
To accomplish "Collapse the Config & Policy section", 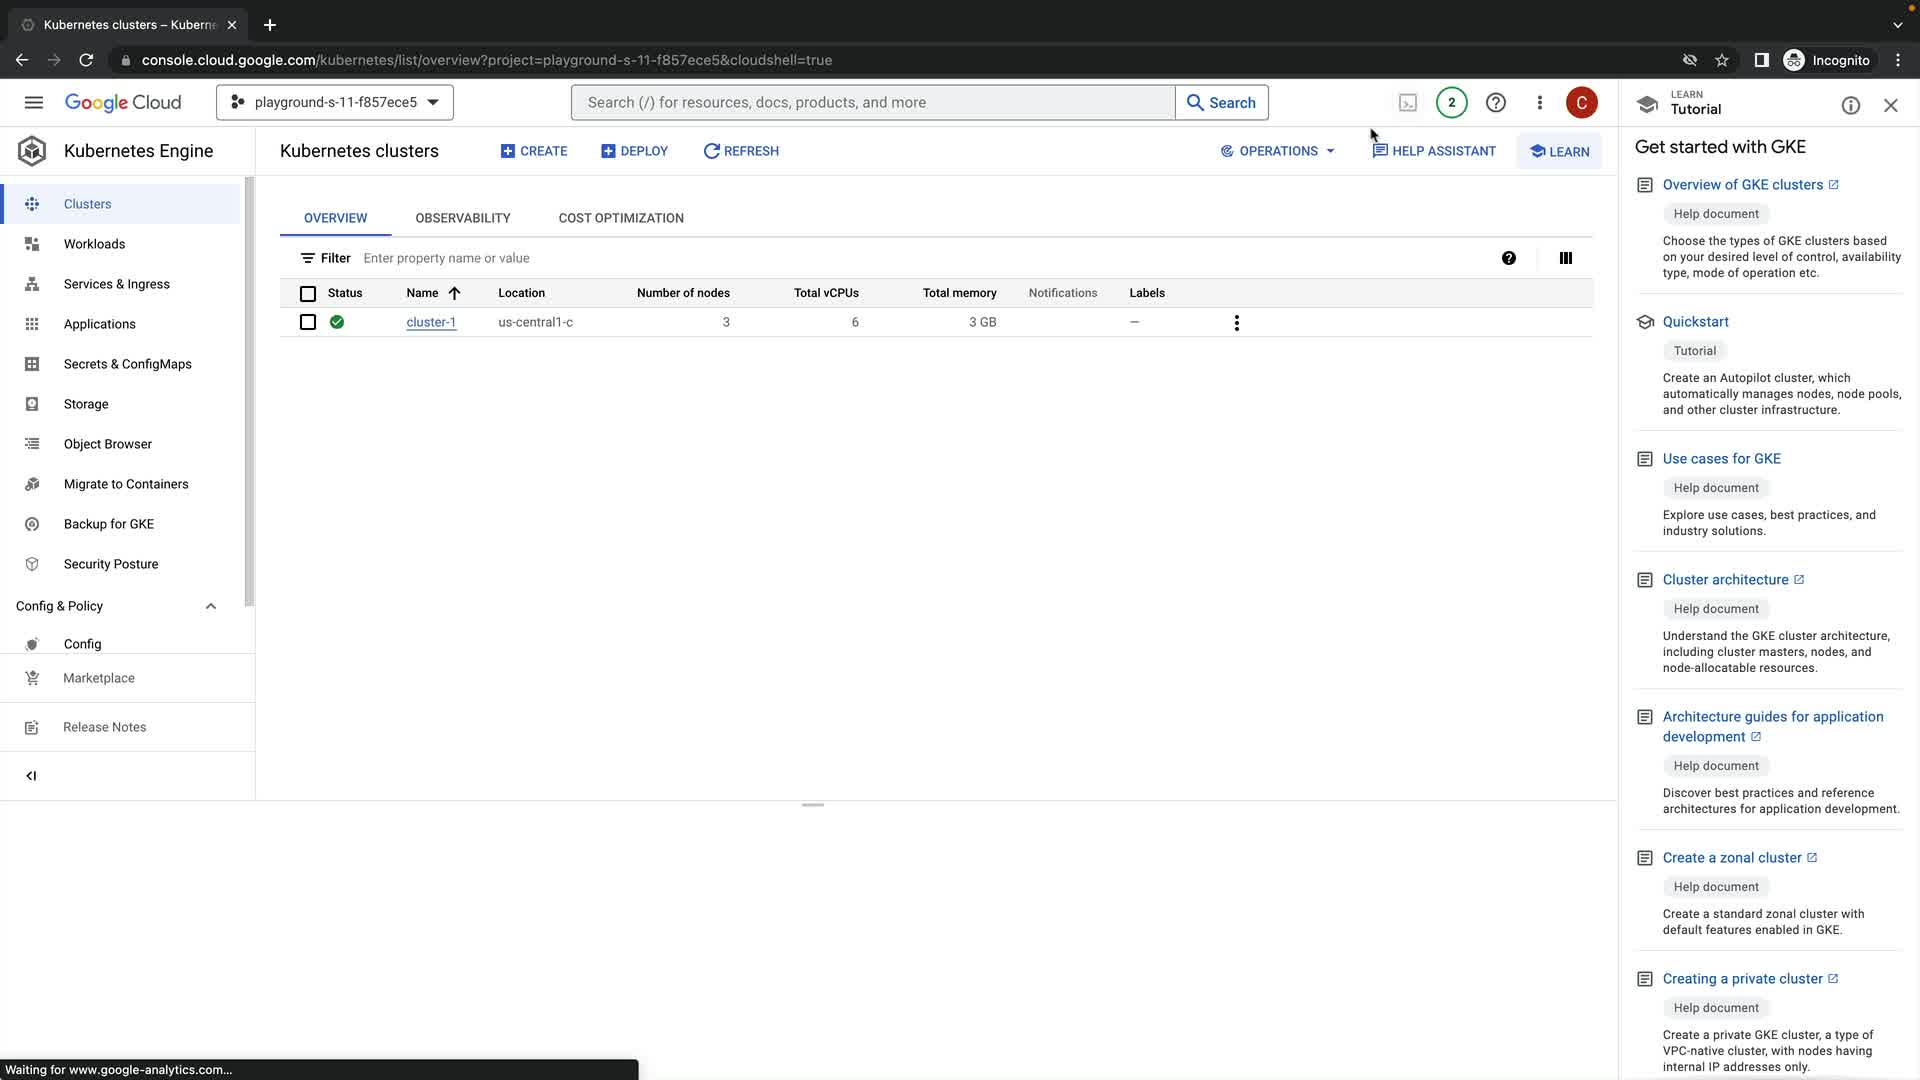I will pyautogui.click(x=210, y=606).
